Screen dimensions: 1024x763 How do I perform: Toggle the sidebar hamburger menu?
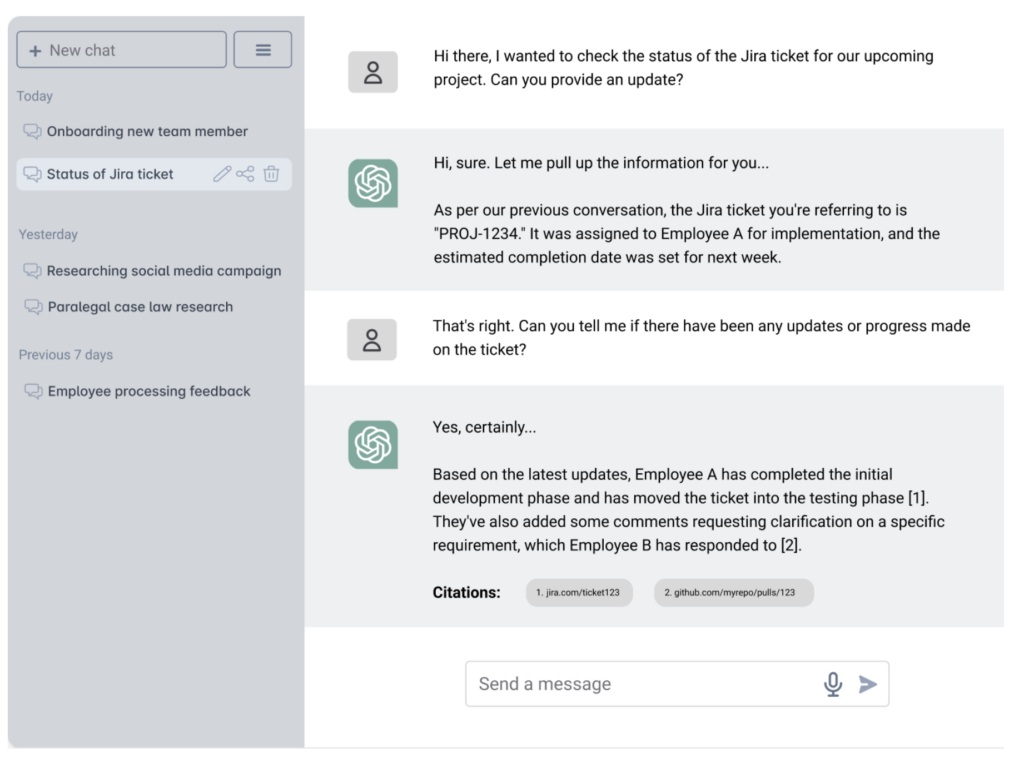point(263,50)
